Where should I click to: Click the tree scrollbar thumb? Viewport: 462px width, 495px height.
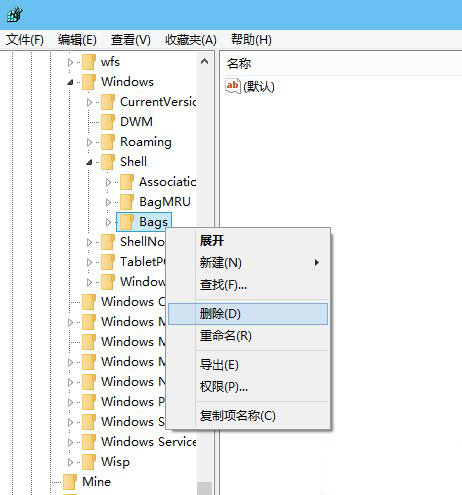(205, 488)
